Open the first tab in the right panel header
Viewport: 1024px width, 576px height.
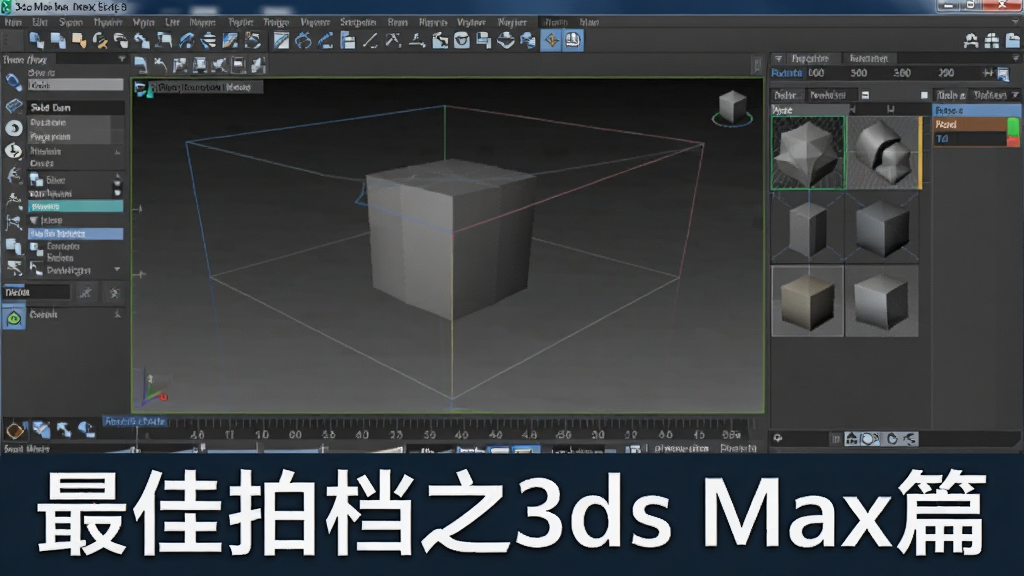pyautogui.click(x=810, y=59)
